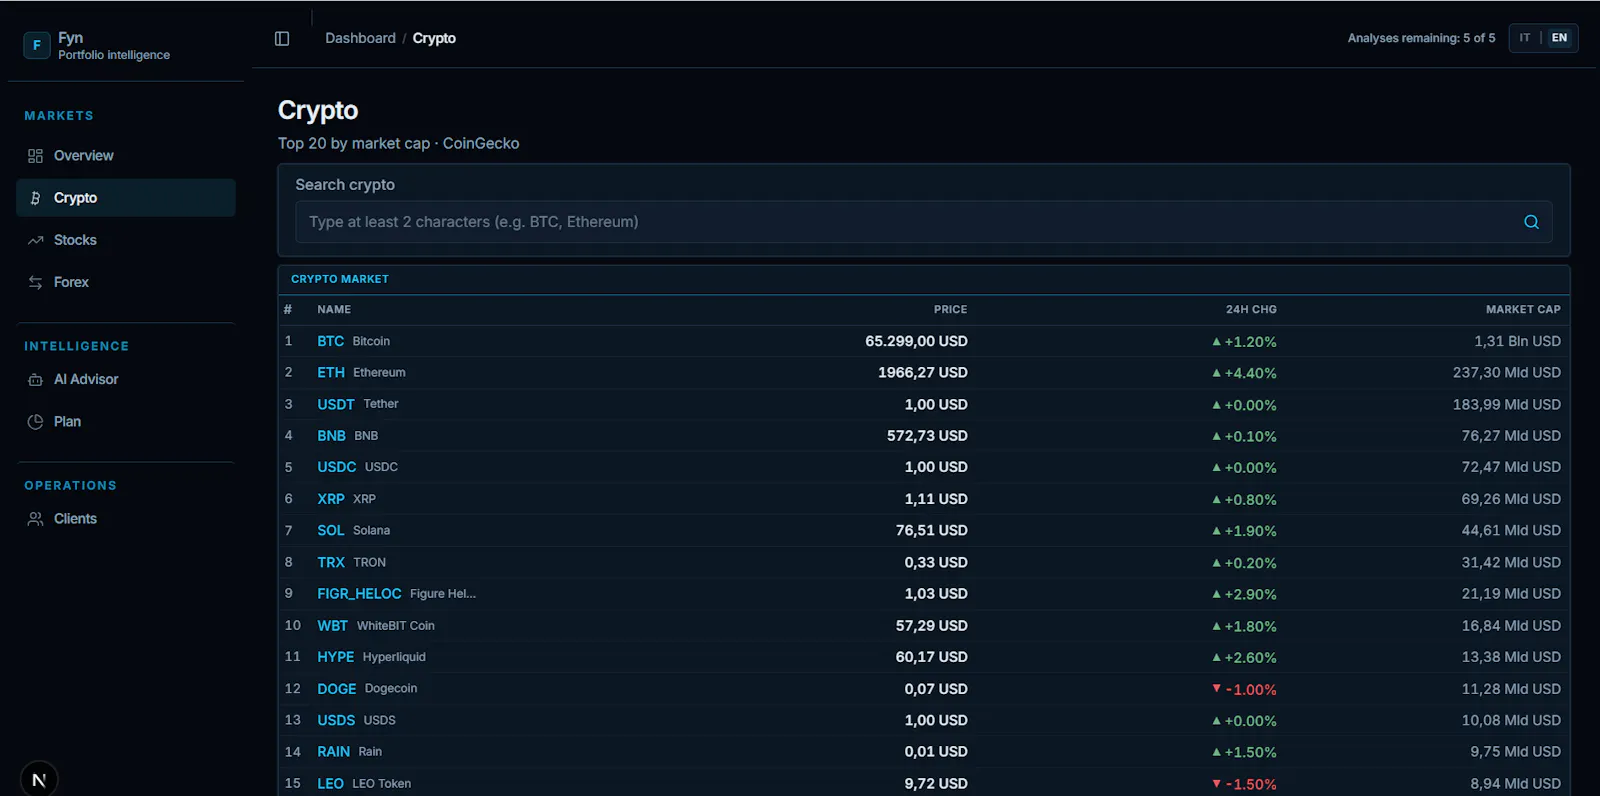
Task: Open the AI Advisor page
Action: (x=126, y=380)
